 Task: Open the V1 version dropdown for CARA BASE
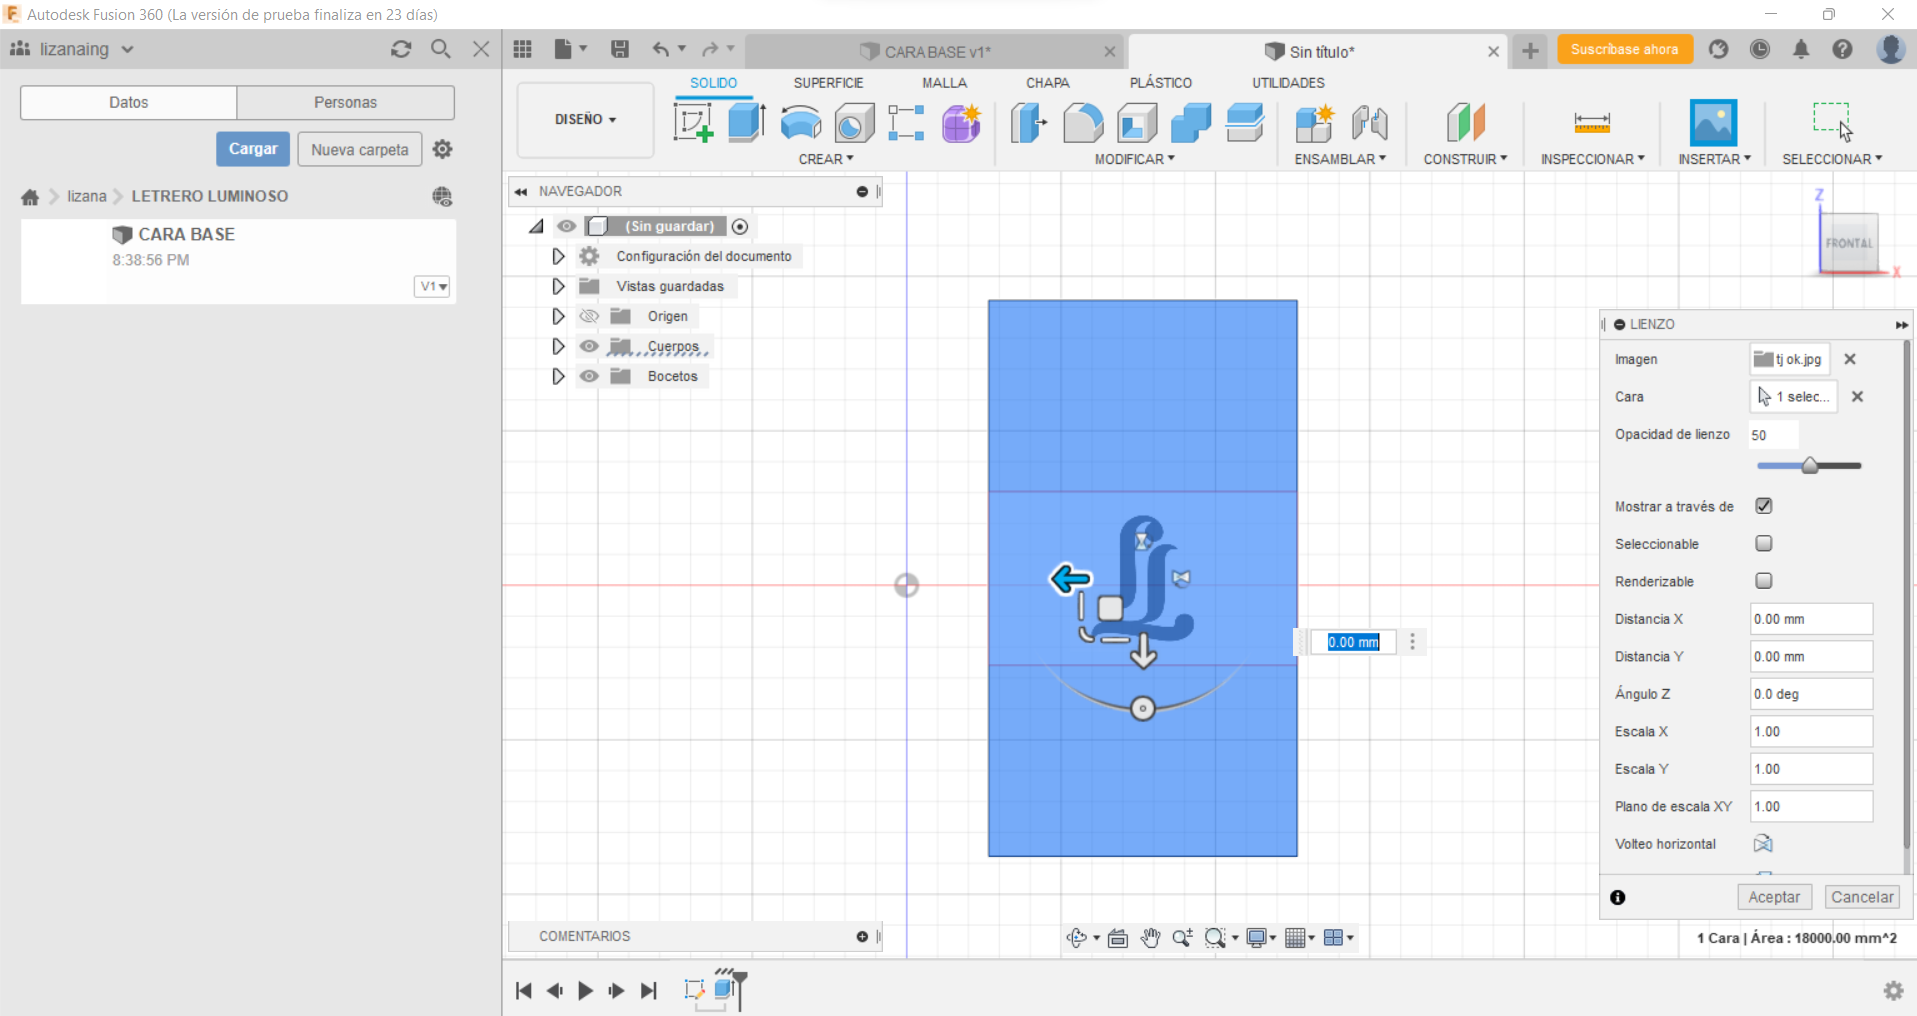point(432,286)
